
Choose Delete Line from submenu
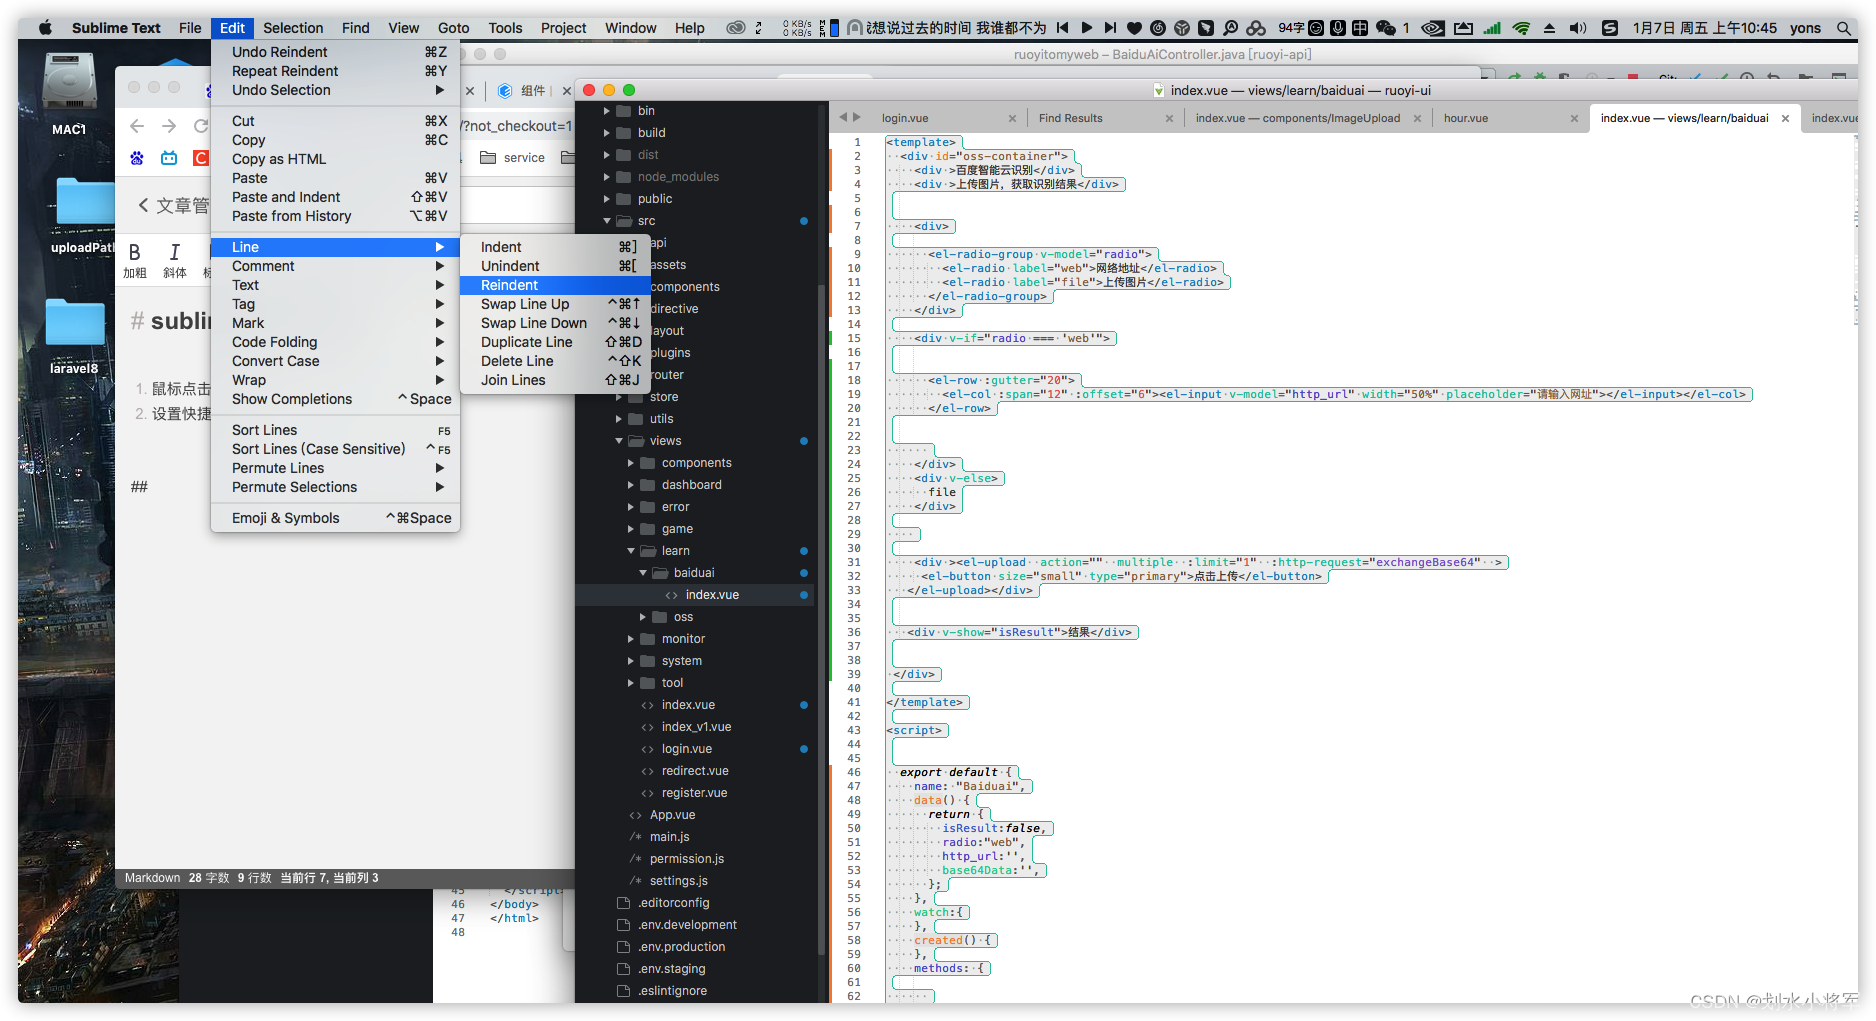(x=554, y=361)
